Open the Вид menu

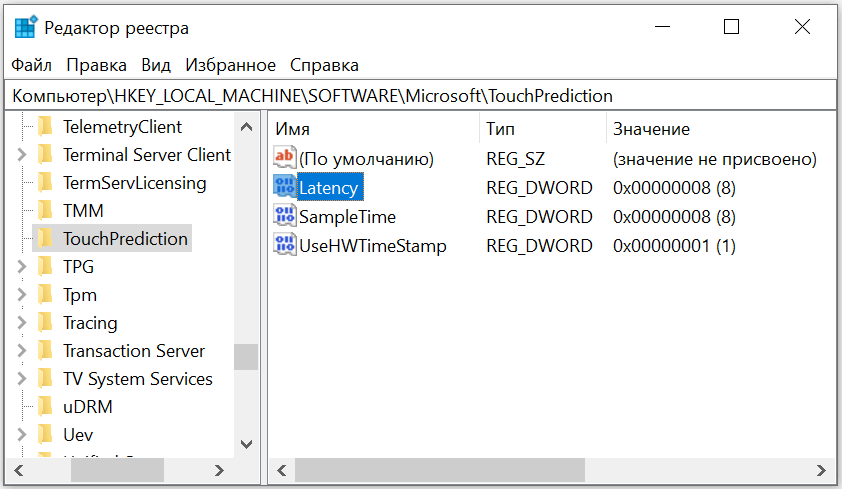click(x=156, y=65)
